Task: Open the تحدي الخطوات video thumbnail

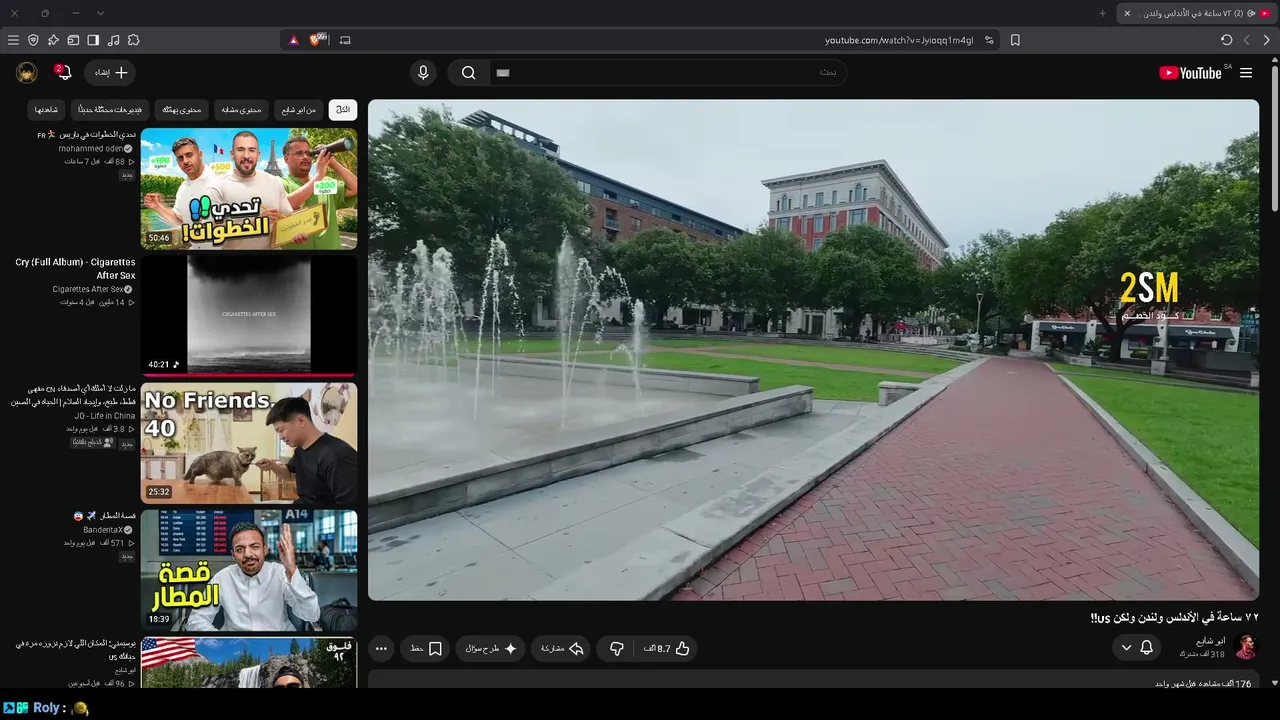Action: 249,188
